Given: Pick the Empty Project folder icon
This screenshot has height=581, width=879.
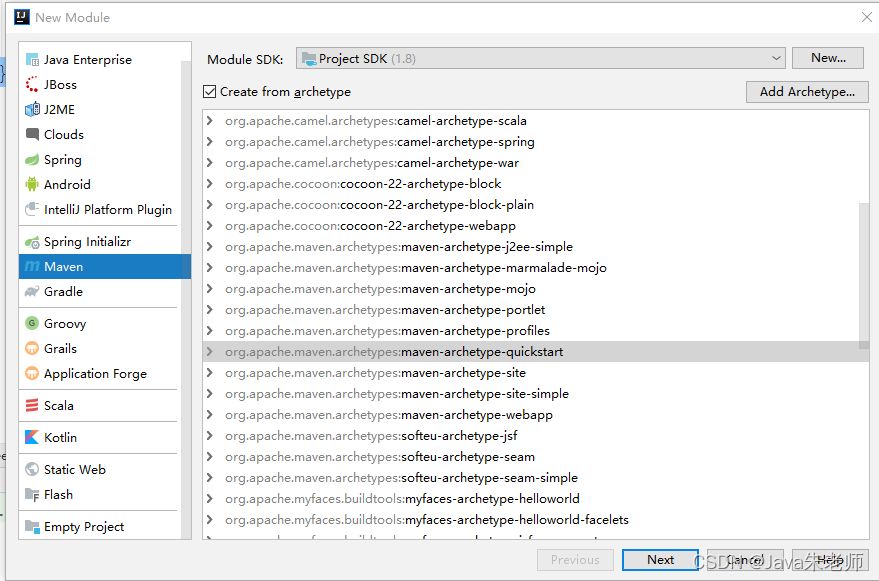Looking at the screenshot, I should 32,527.
